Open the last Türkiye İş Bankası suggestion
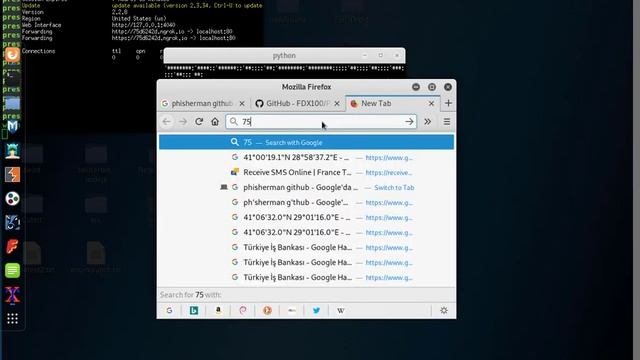 tap(306, 278)
